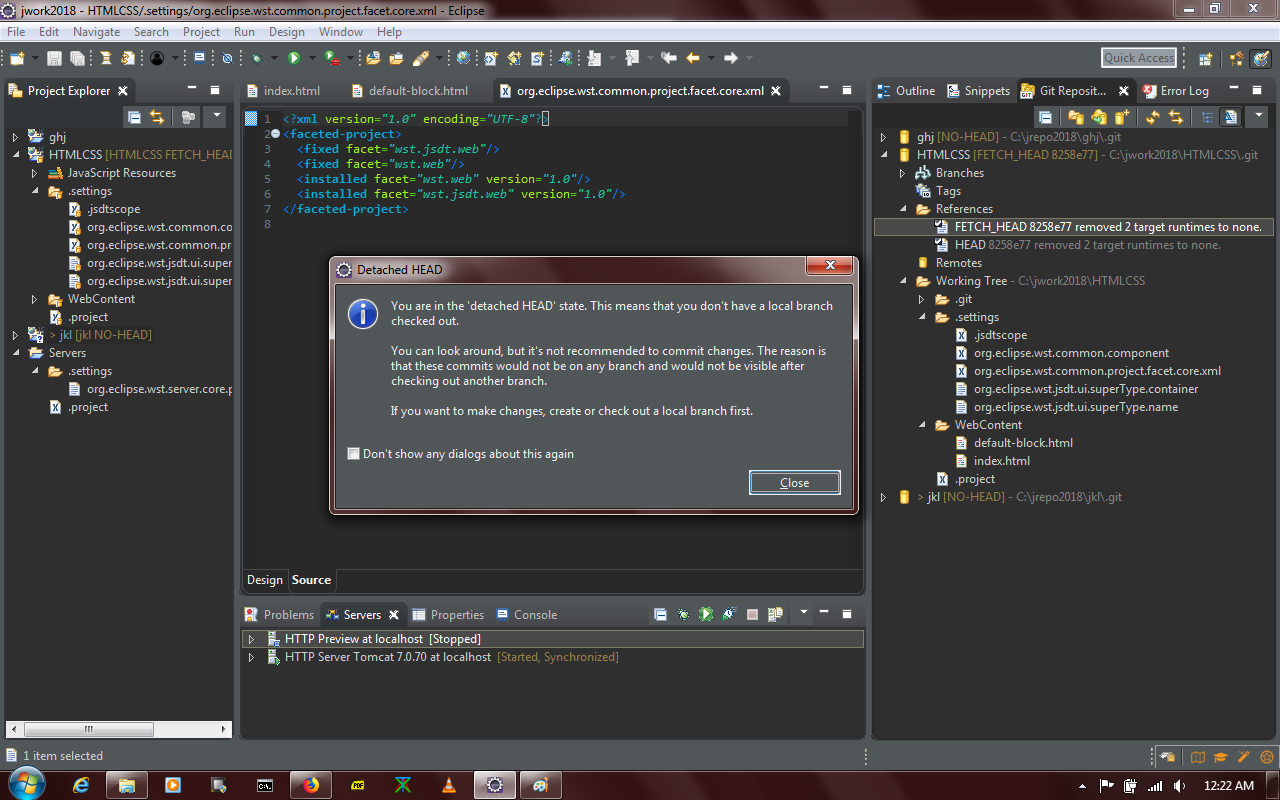The width and height of the screenshot is (1280, 800).
Task: Open Git Repositories View Menu dropdown
Action: [1258, 118]
